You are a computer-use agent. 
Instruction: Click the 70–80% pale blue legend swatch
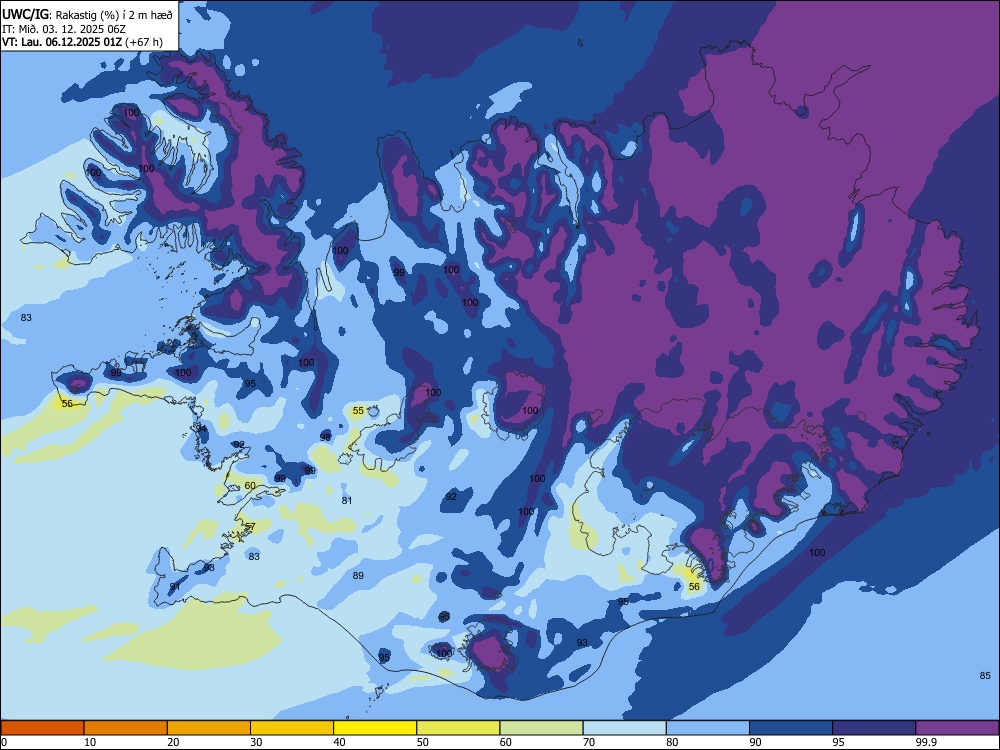coord(625,728)
